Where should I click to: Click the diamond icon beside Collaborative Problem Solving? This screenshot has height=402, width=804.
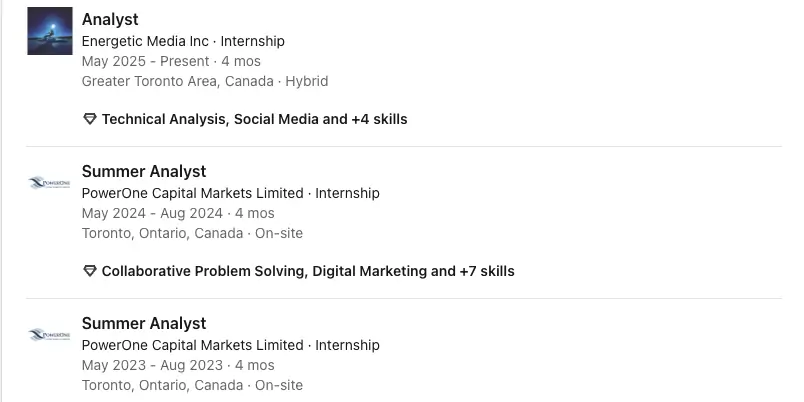[90, 271]
